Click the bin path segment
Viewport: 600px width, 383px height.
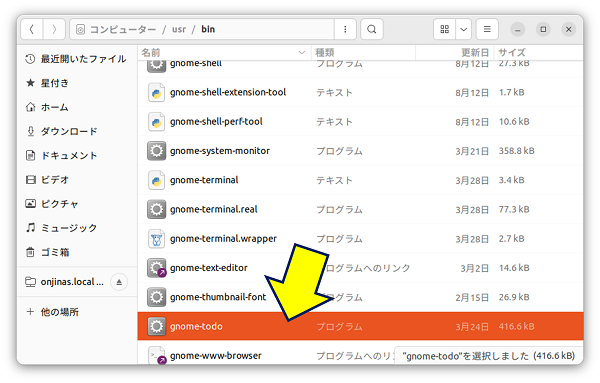[x=208, y=29]
